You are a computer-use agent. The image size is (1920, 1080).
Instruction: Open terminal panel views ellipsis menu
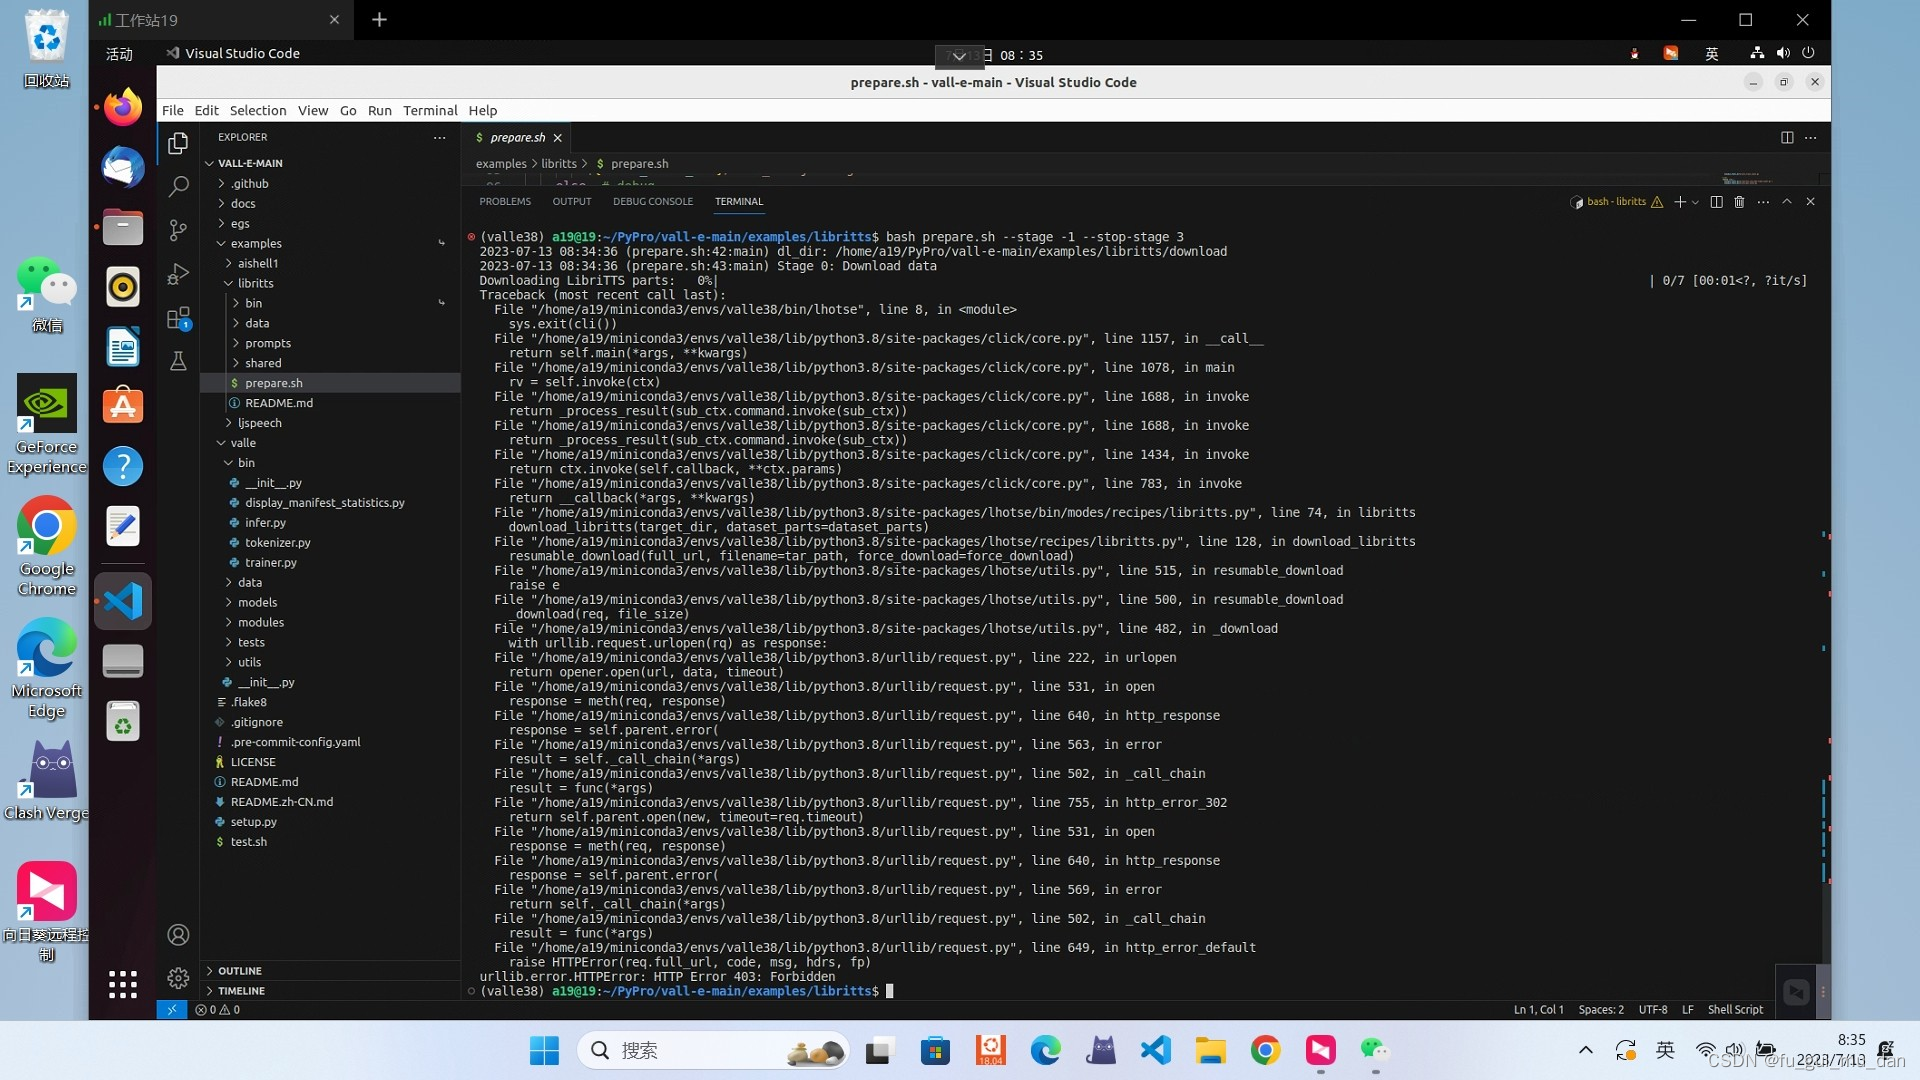pos(1763,202)
